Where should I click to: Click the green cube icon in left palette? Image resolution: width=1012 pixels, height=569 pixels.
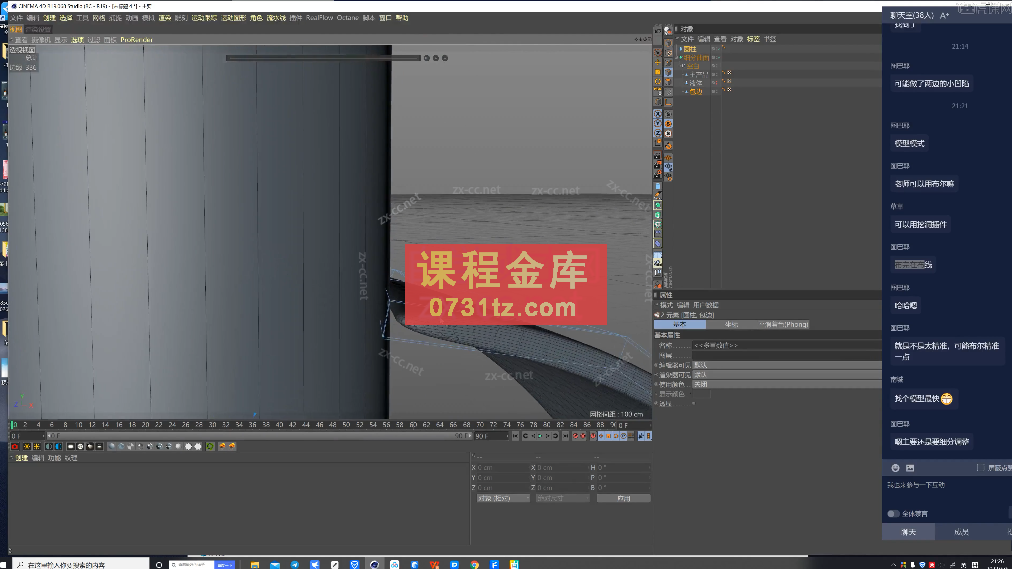pyautogui.click(x=658, y=215)
